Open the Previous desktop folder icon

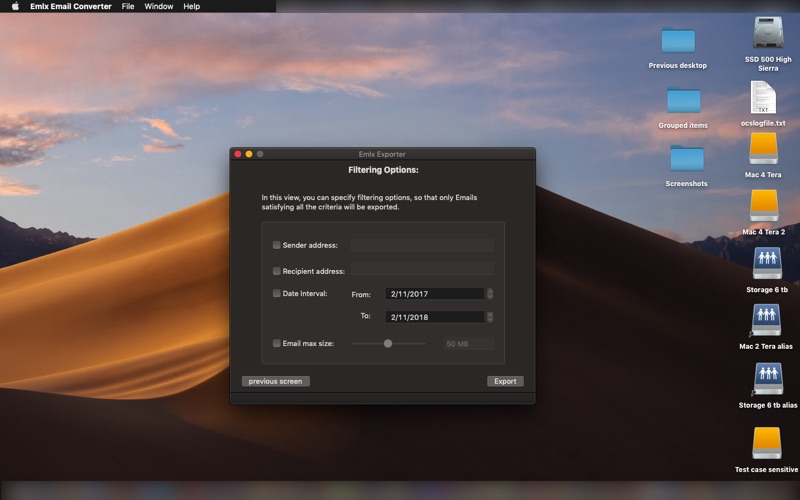(678, 40)
